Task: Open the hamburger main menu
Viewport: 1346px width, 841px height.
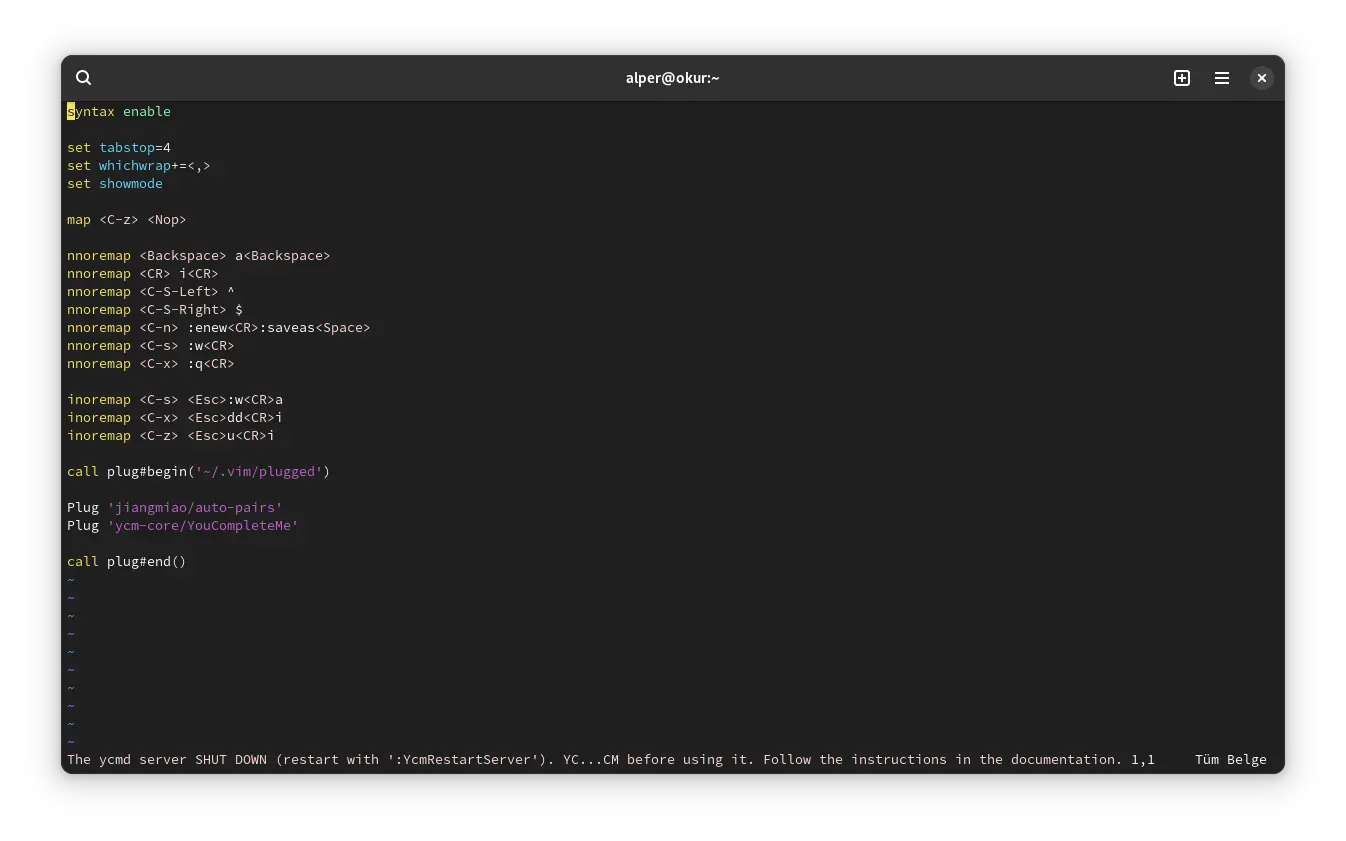Action: (x=1222, y=78)
